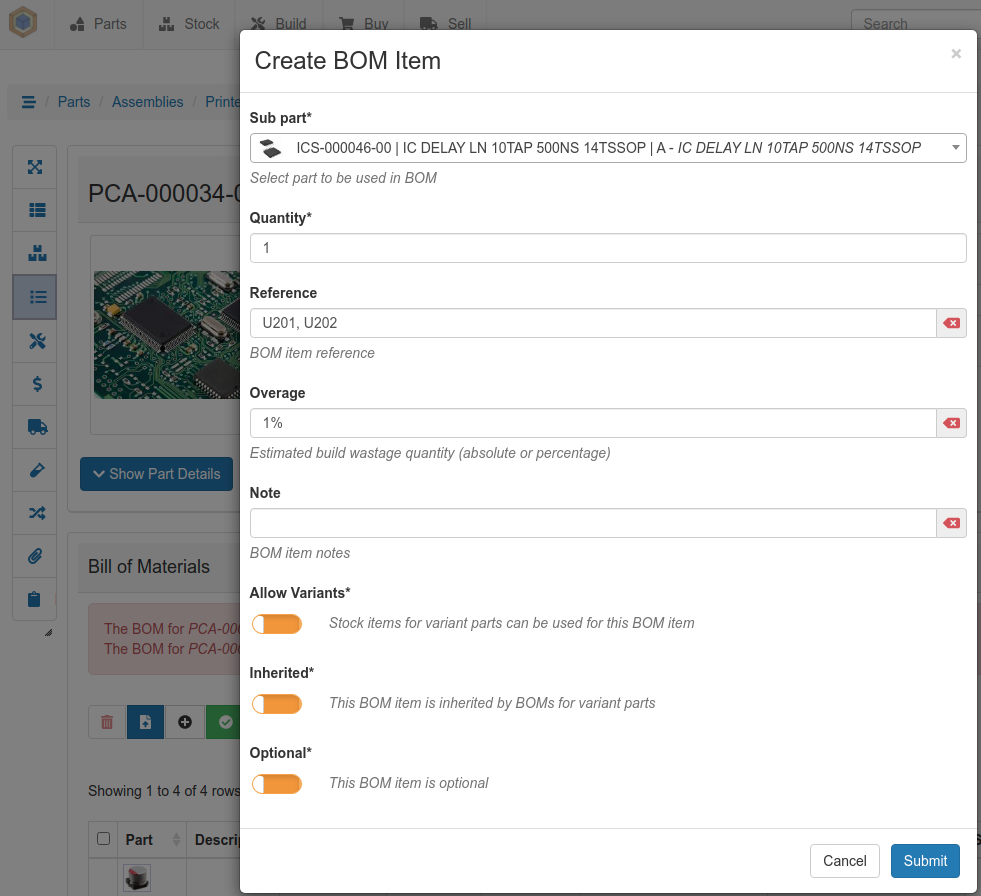Image resolution: width=981 pixels, height=896 pixels.
Task: Toggle the Optional switch
Action: (277, 784)
